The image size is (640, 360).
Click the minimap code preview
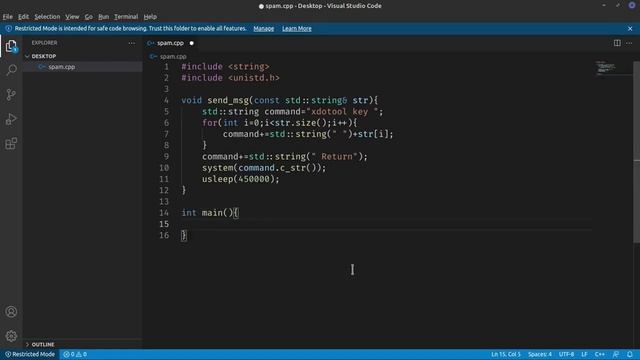pos(606,67)
